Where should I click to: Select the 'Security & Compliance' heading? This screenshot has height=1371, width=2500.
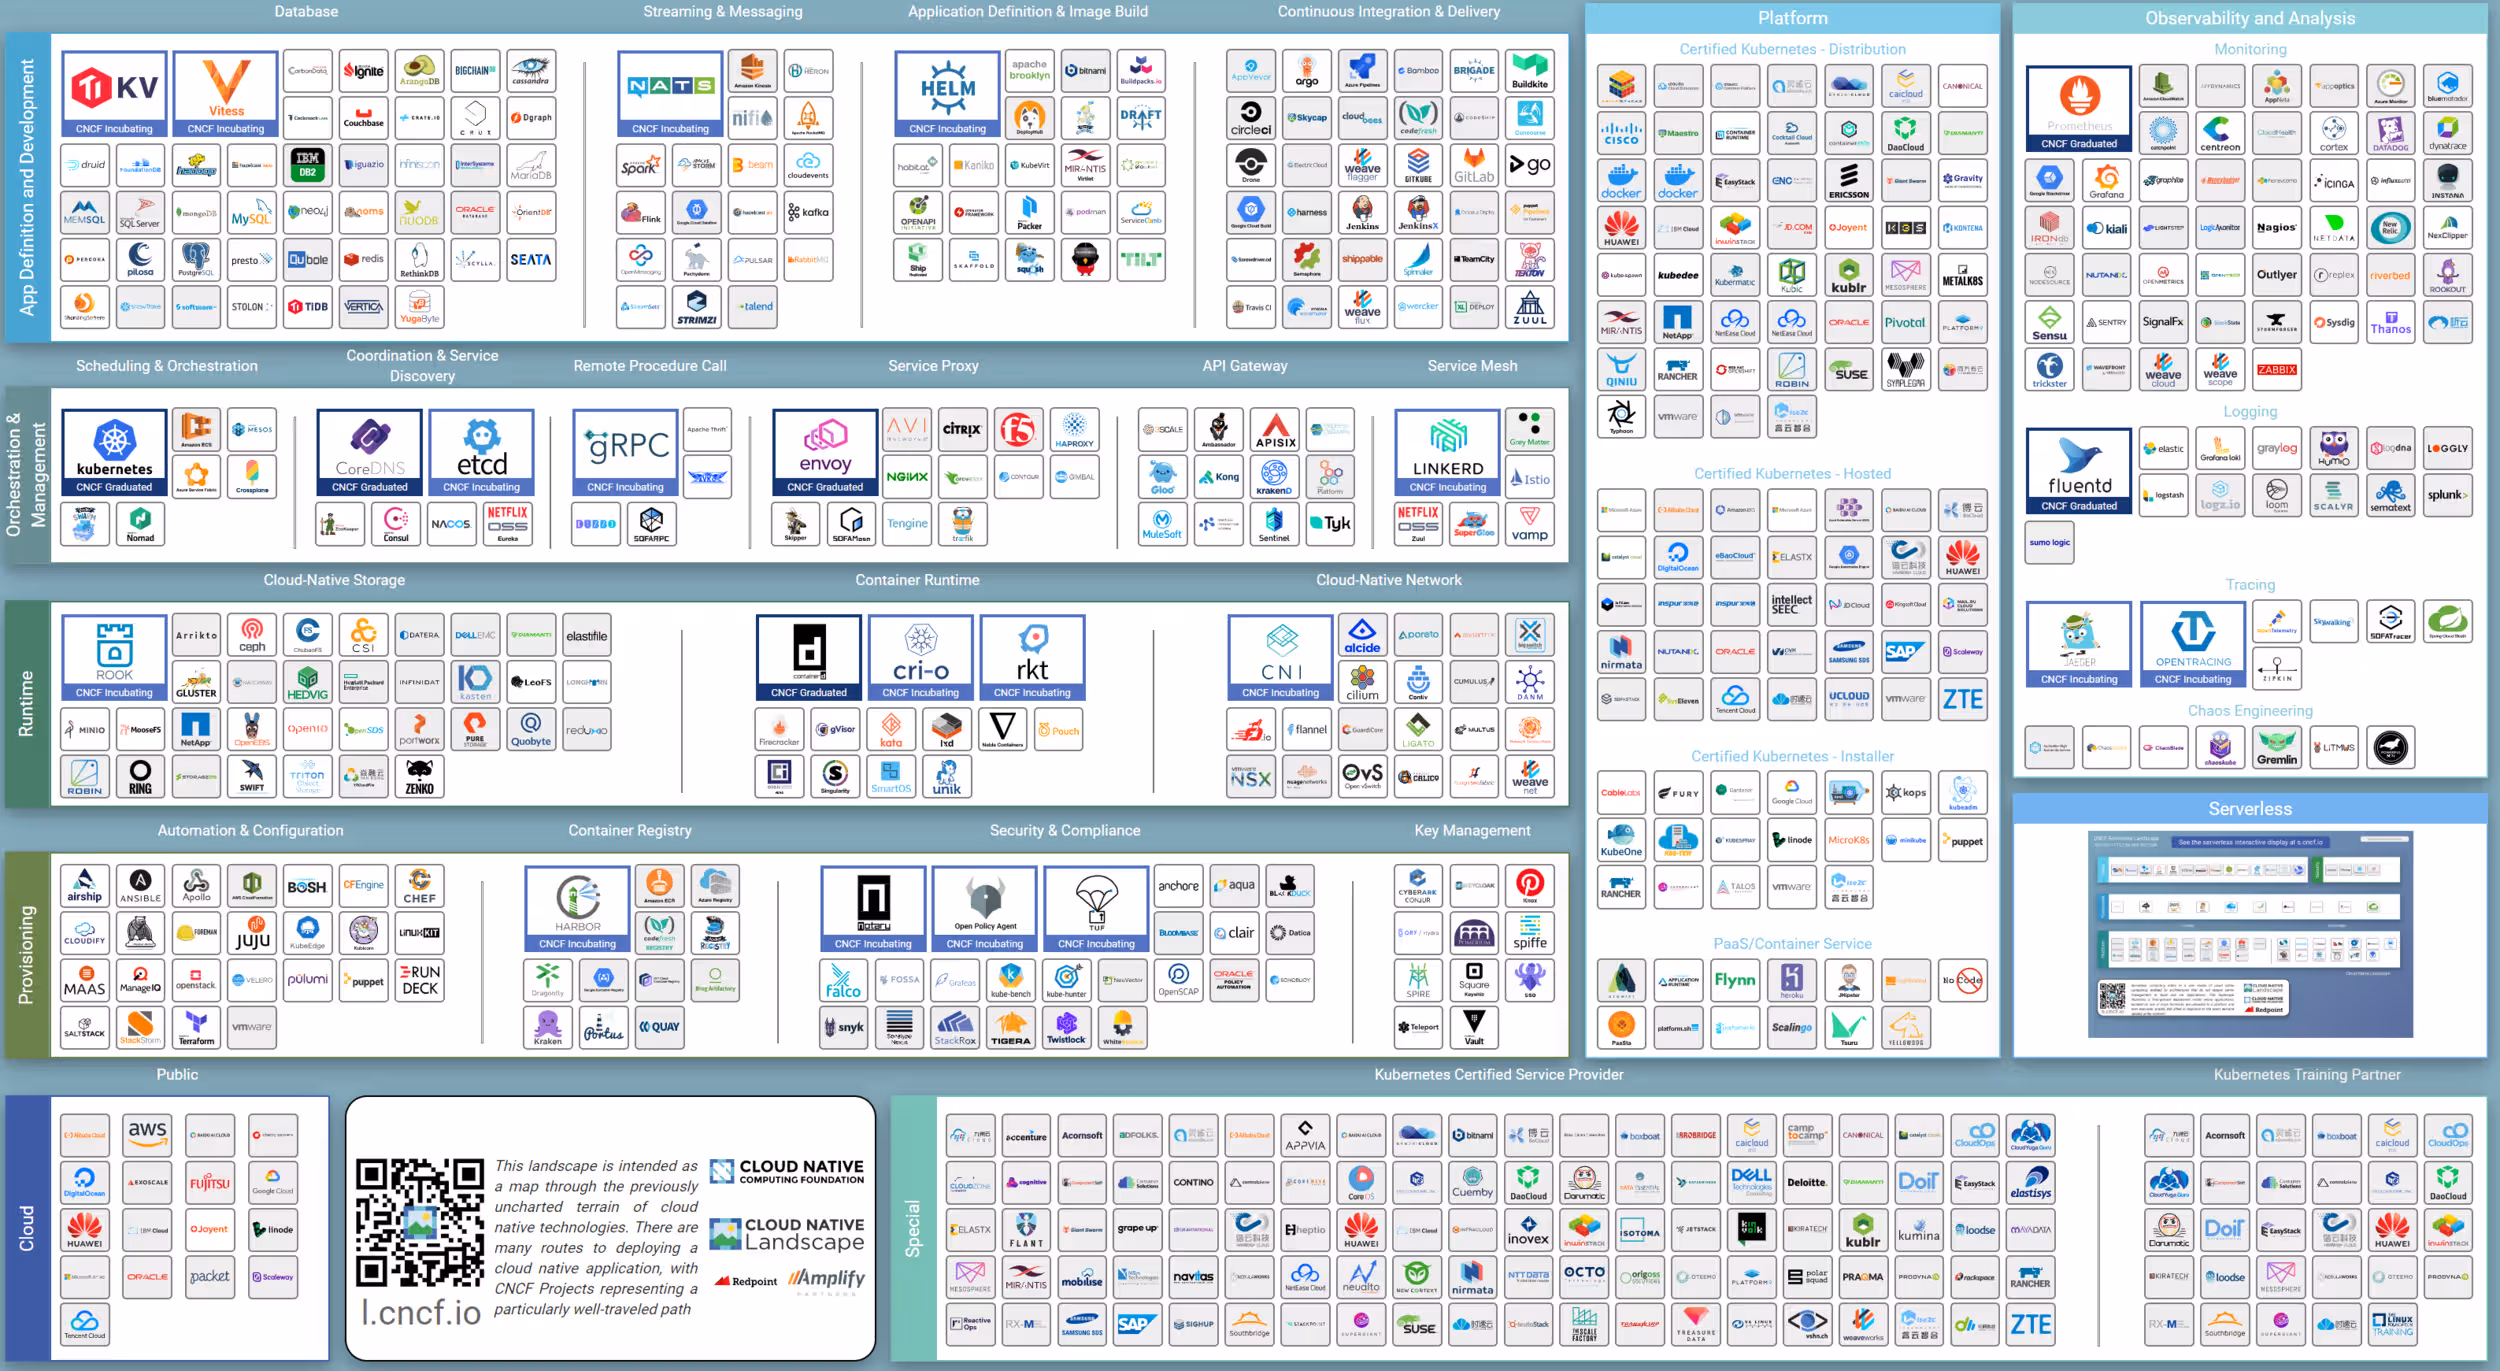[x=1065, y=831]
